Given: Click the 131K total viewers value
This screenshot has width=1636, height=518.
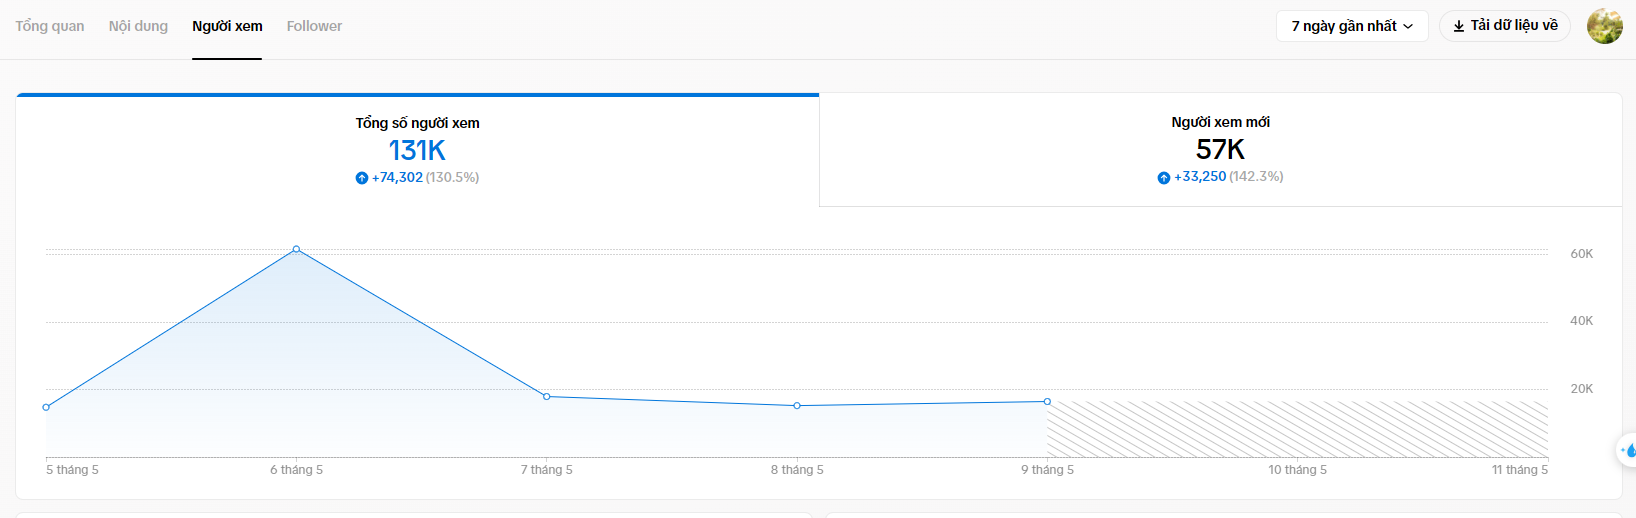Looking at the screenshot, I should (x=417, y=151).
